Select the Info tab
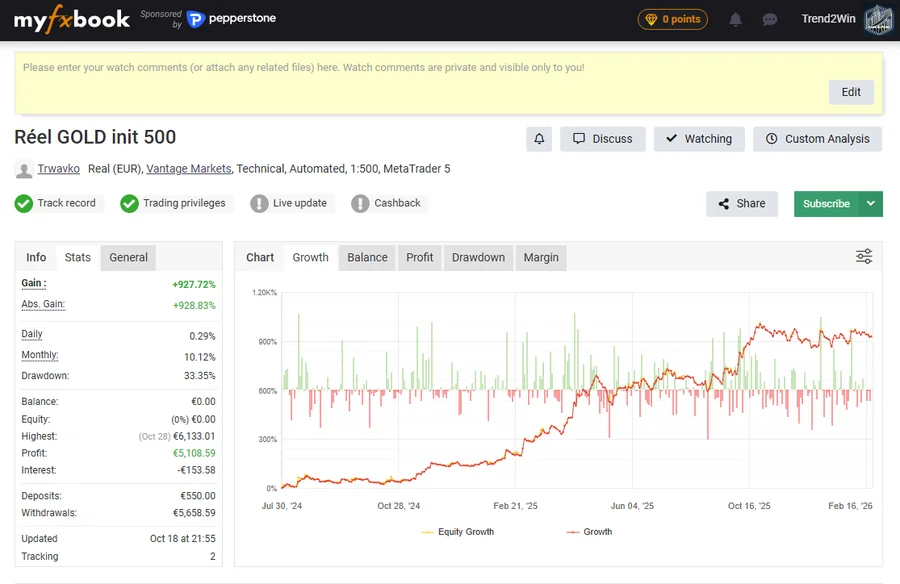900x584 pixels. coord(36,258)
